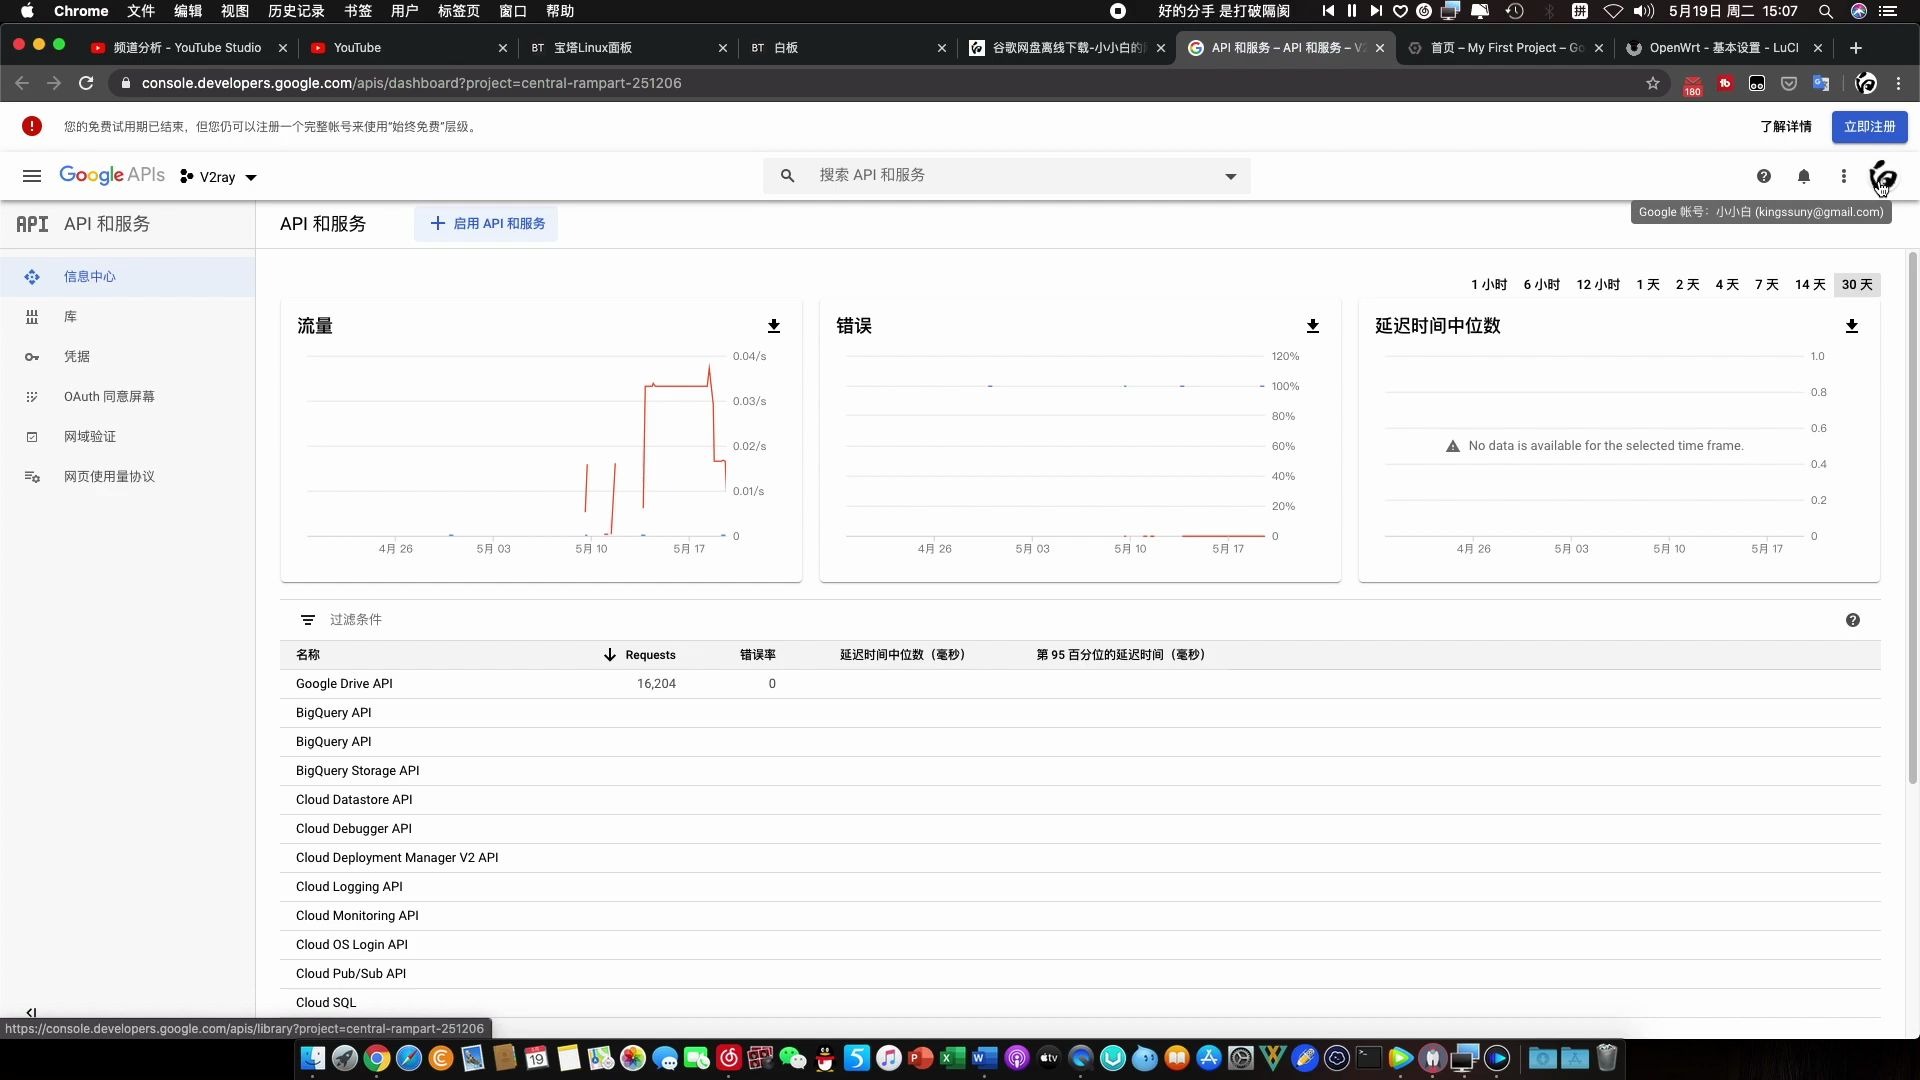
Task: Switch to the OpenWrt LuCI tab
Action: 1724,47
